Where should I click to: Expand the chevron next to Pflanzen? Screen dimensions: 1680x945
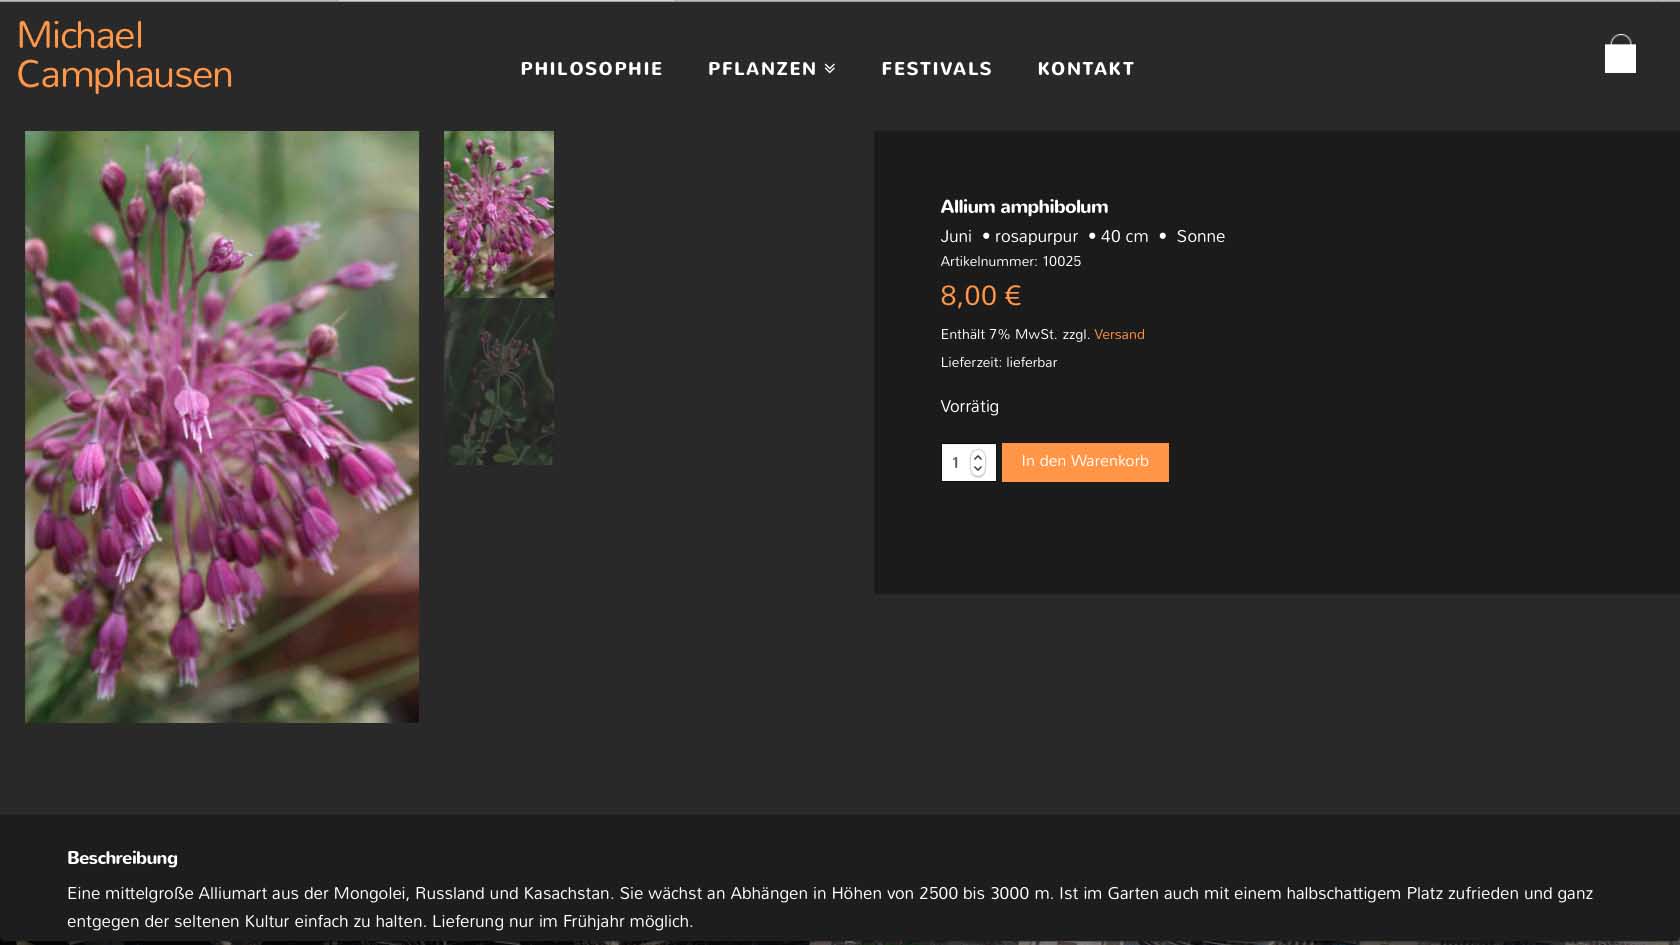(x=830, y=69)
